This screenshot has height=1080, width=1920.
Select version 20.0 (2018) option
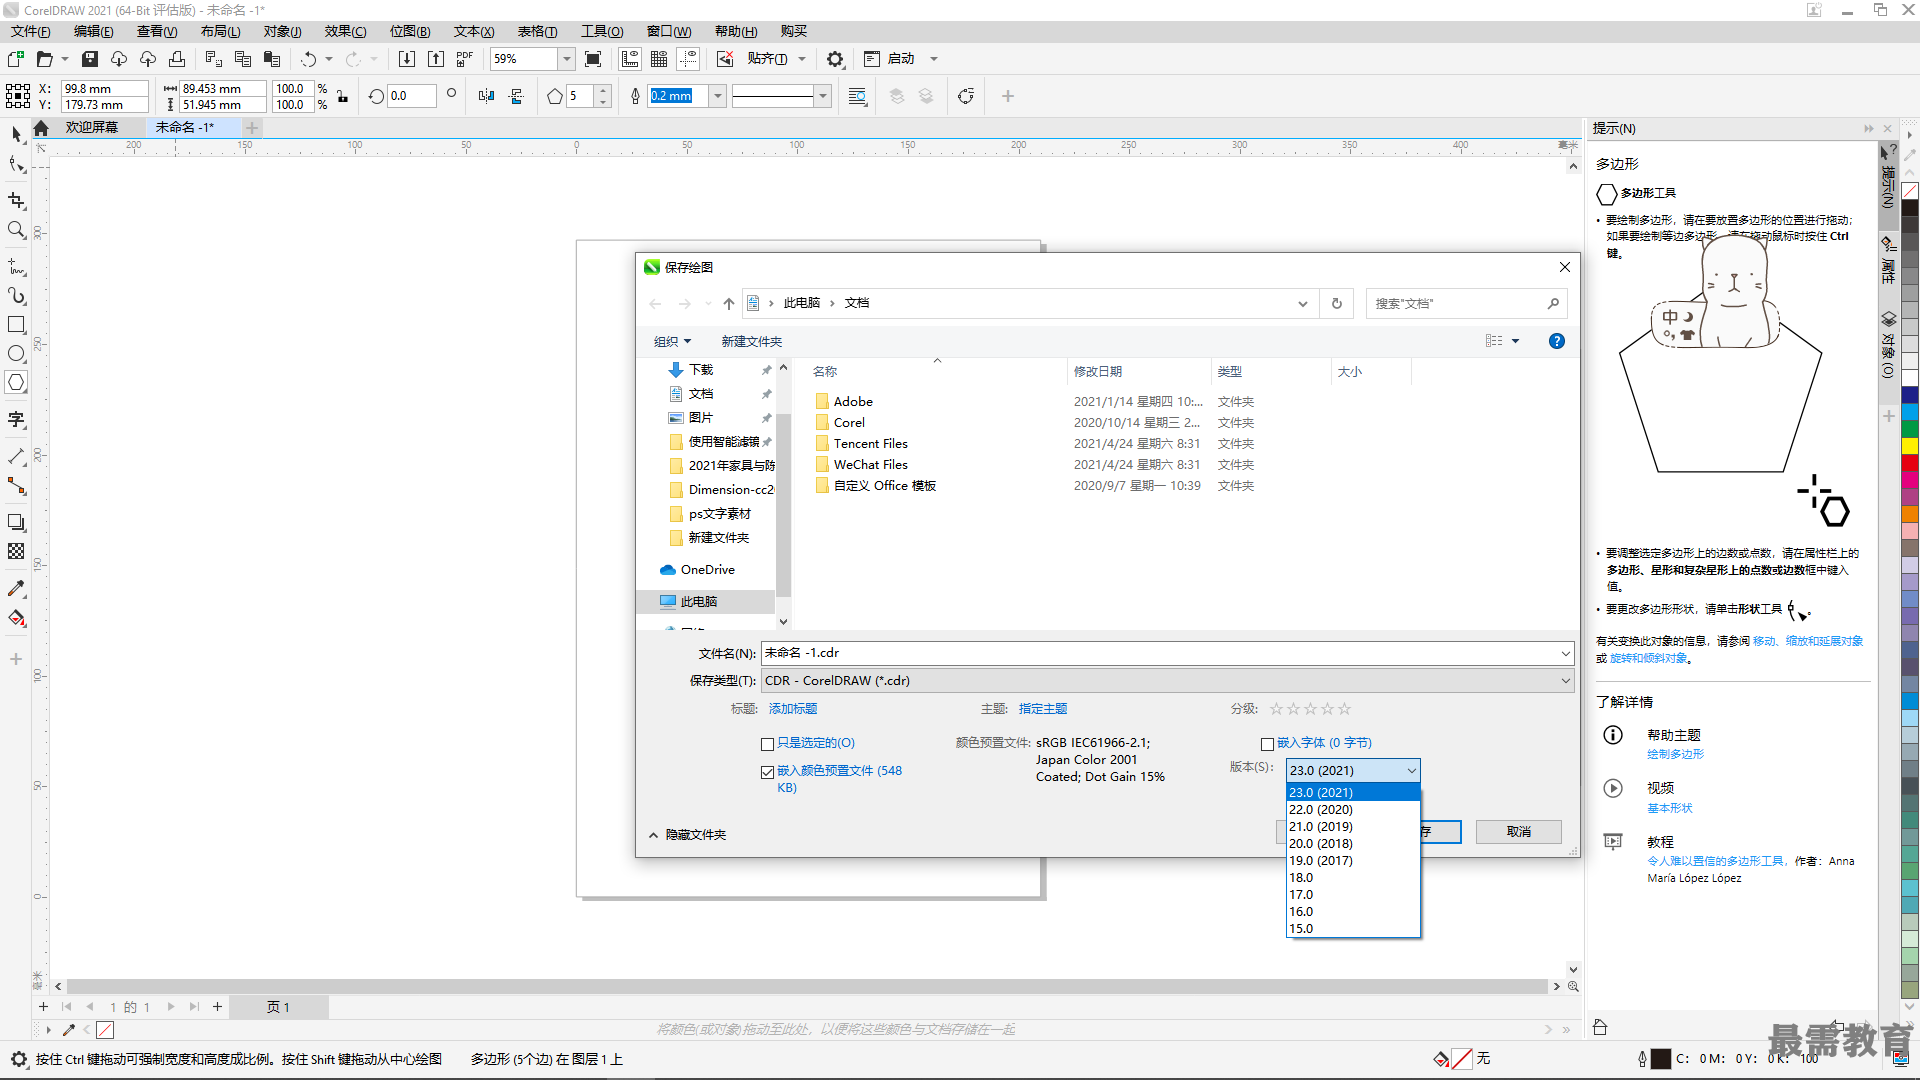pos(1353,844)
